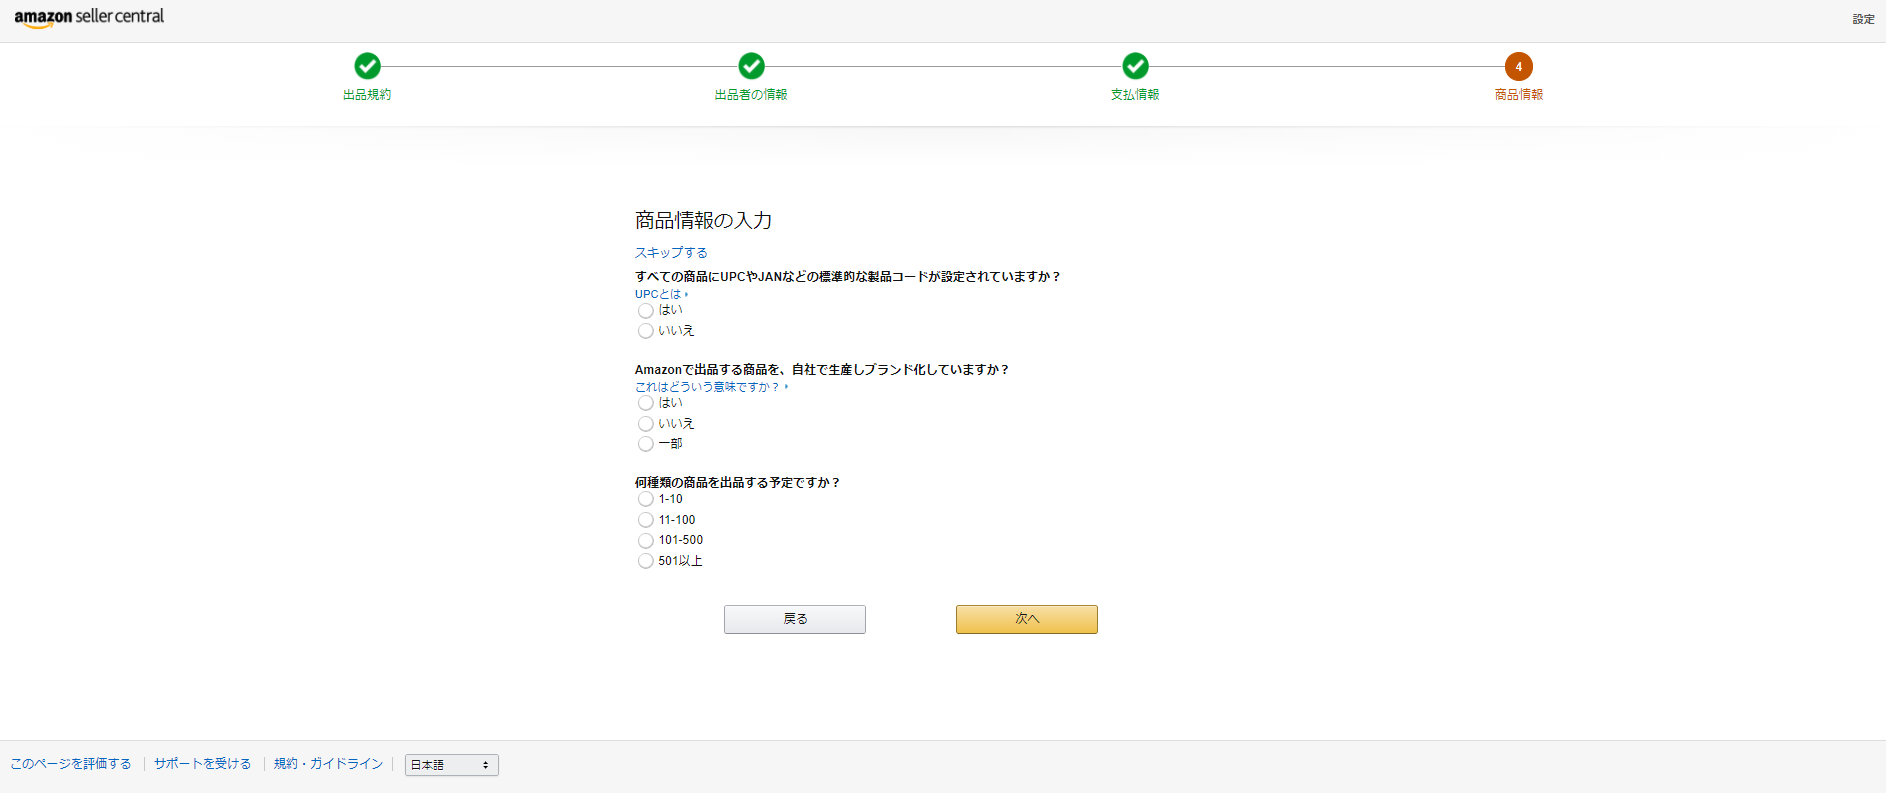1886x793 pixels.
Task: Expand the これはどういう意味ですか？ explanation
Action: 710,387
